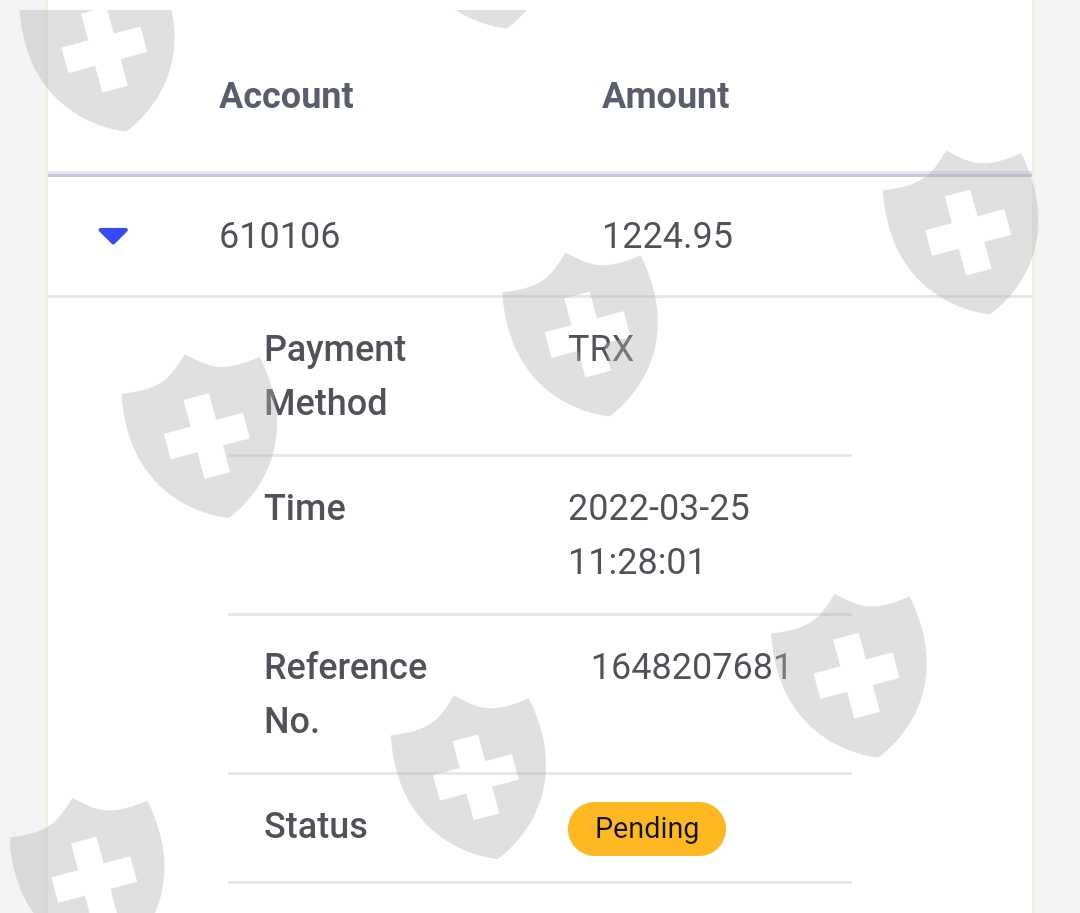Click the Account column header
This screenshot has height=913, width=1080.
(x=286, y=96)
